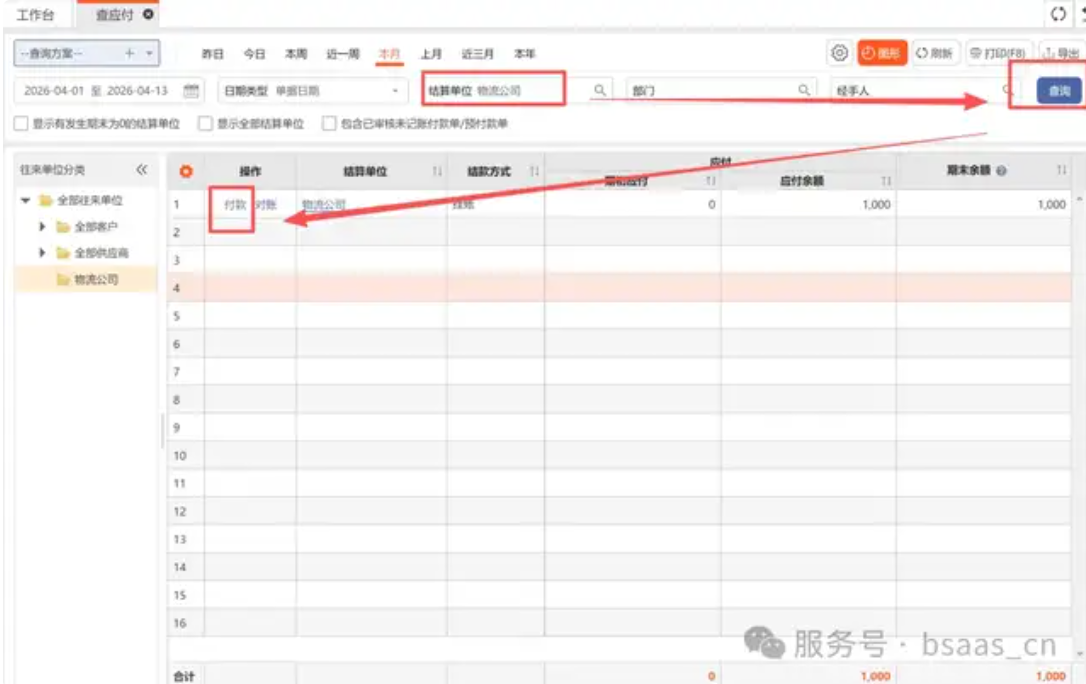Click the orange 图形 button
The image size is (1086, 684).
[882, 53]
